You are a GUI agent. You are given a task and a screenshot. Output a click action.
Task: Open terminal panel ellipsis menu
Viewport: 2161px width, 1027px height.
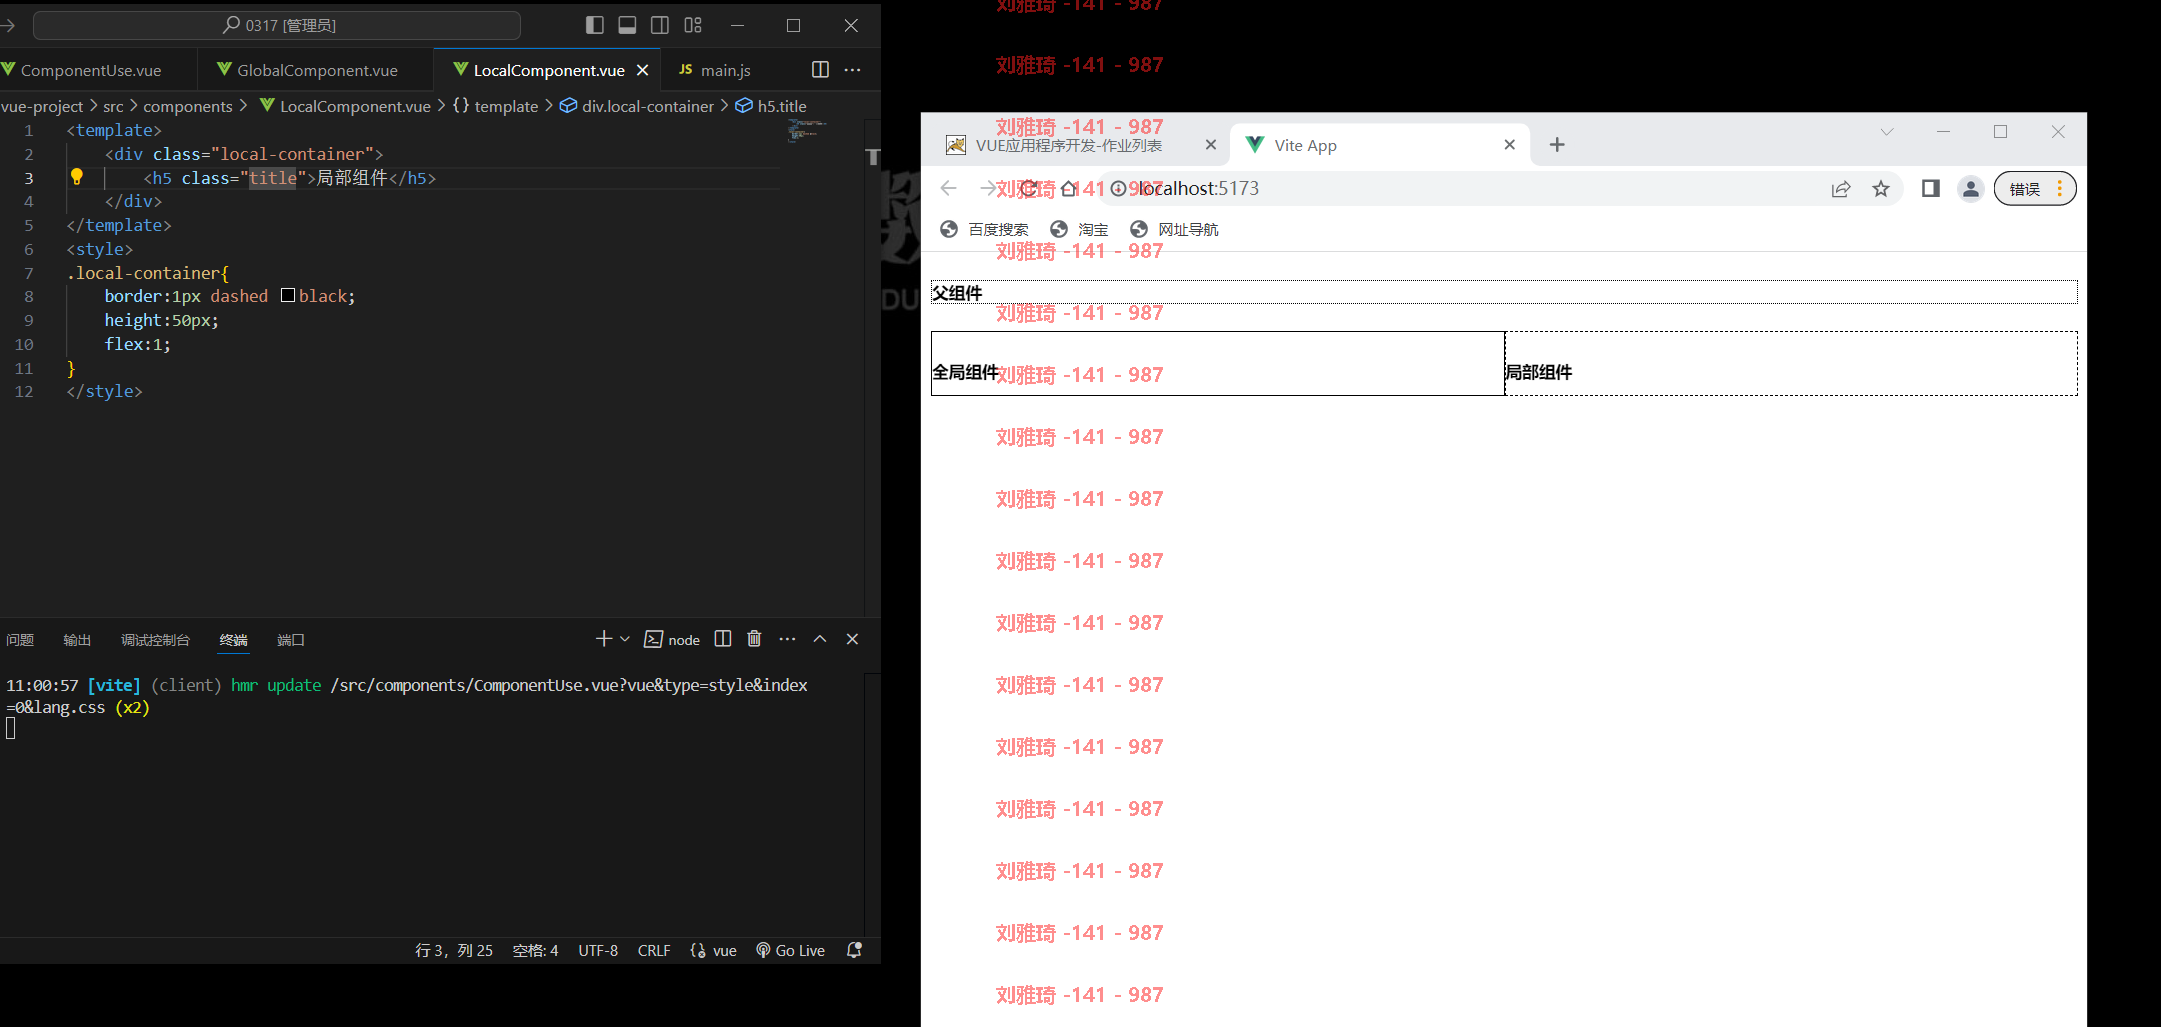[x=788, y=639]
